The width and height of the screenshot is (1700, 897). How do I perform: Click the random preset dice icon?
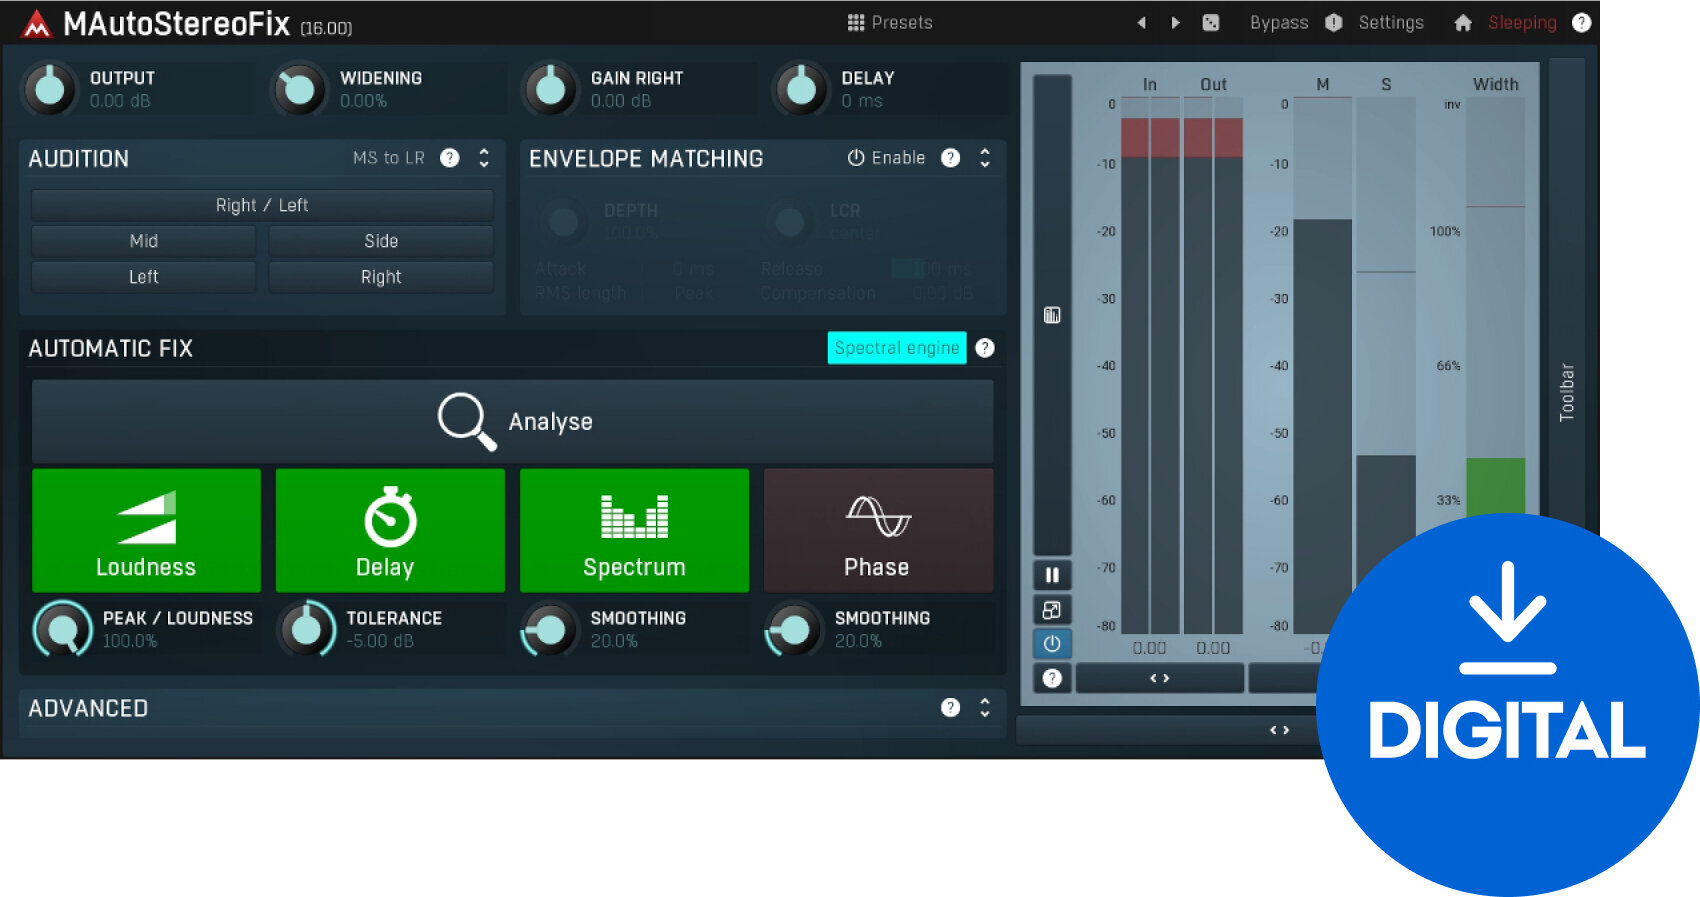point(1211,22)
